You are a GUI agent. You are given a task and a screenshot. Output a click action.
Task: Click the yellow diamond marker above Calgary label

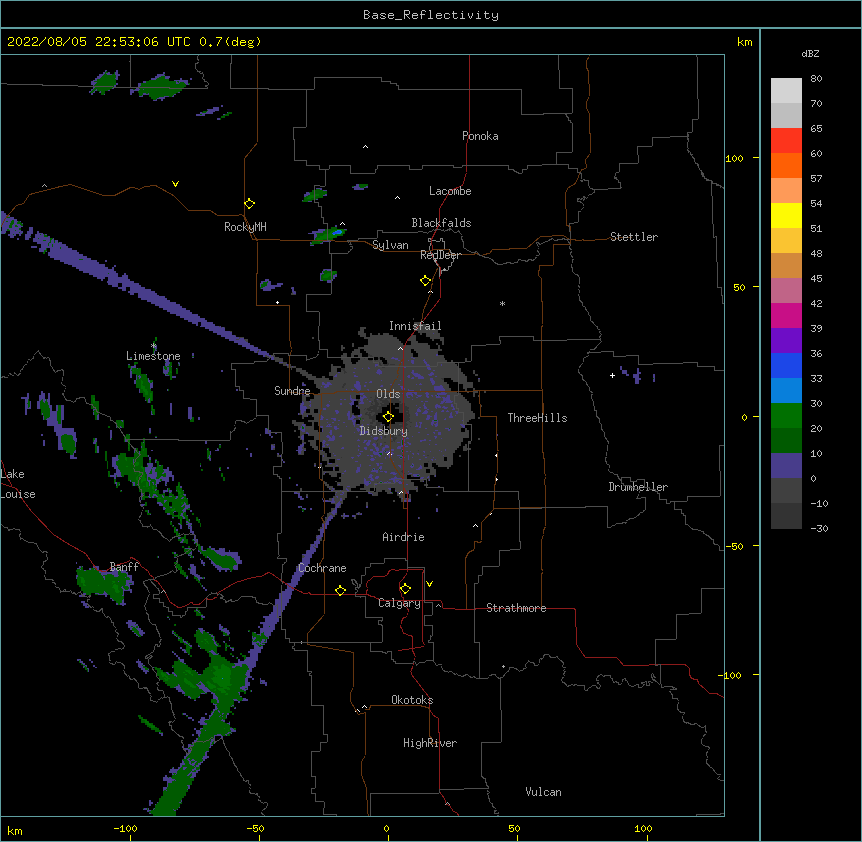(405, 589)
